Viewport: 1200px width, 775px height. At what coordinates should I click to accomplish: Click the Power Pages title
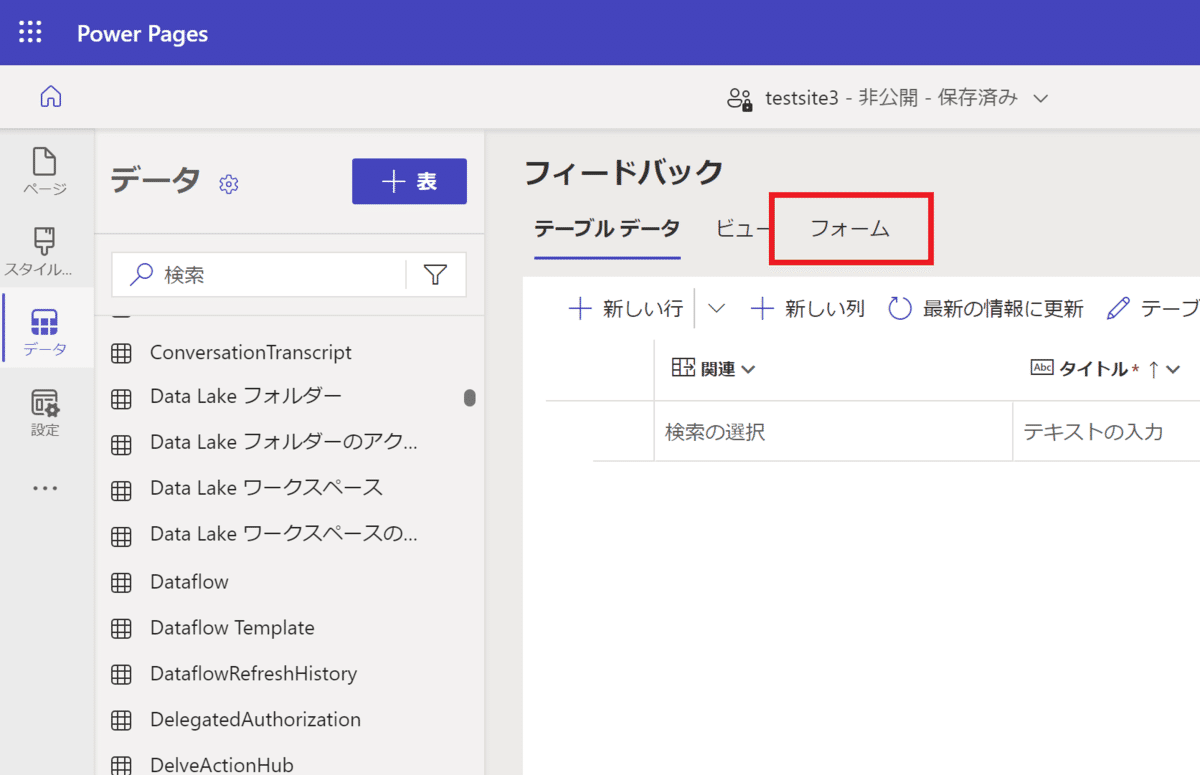[143, 33]
